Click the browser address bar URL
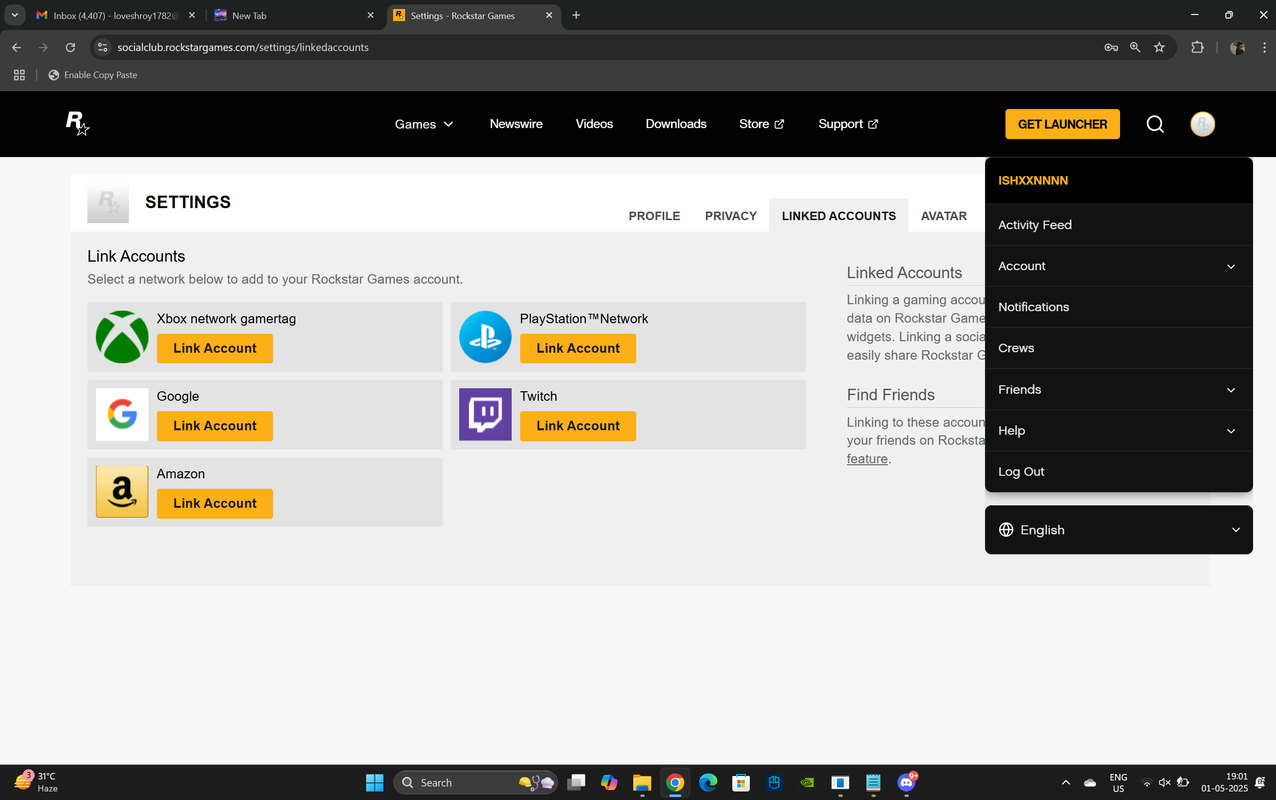The width and height of the screenshot is (1276, 800). (243, 47)
